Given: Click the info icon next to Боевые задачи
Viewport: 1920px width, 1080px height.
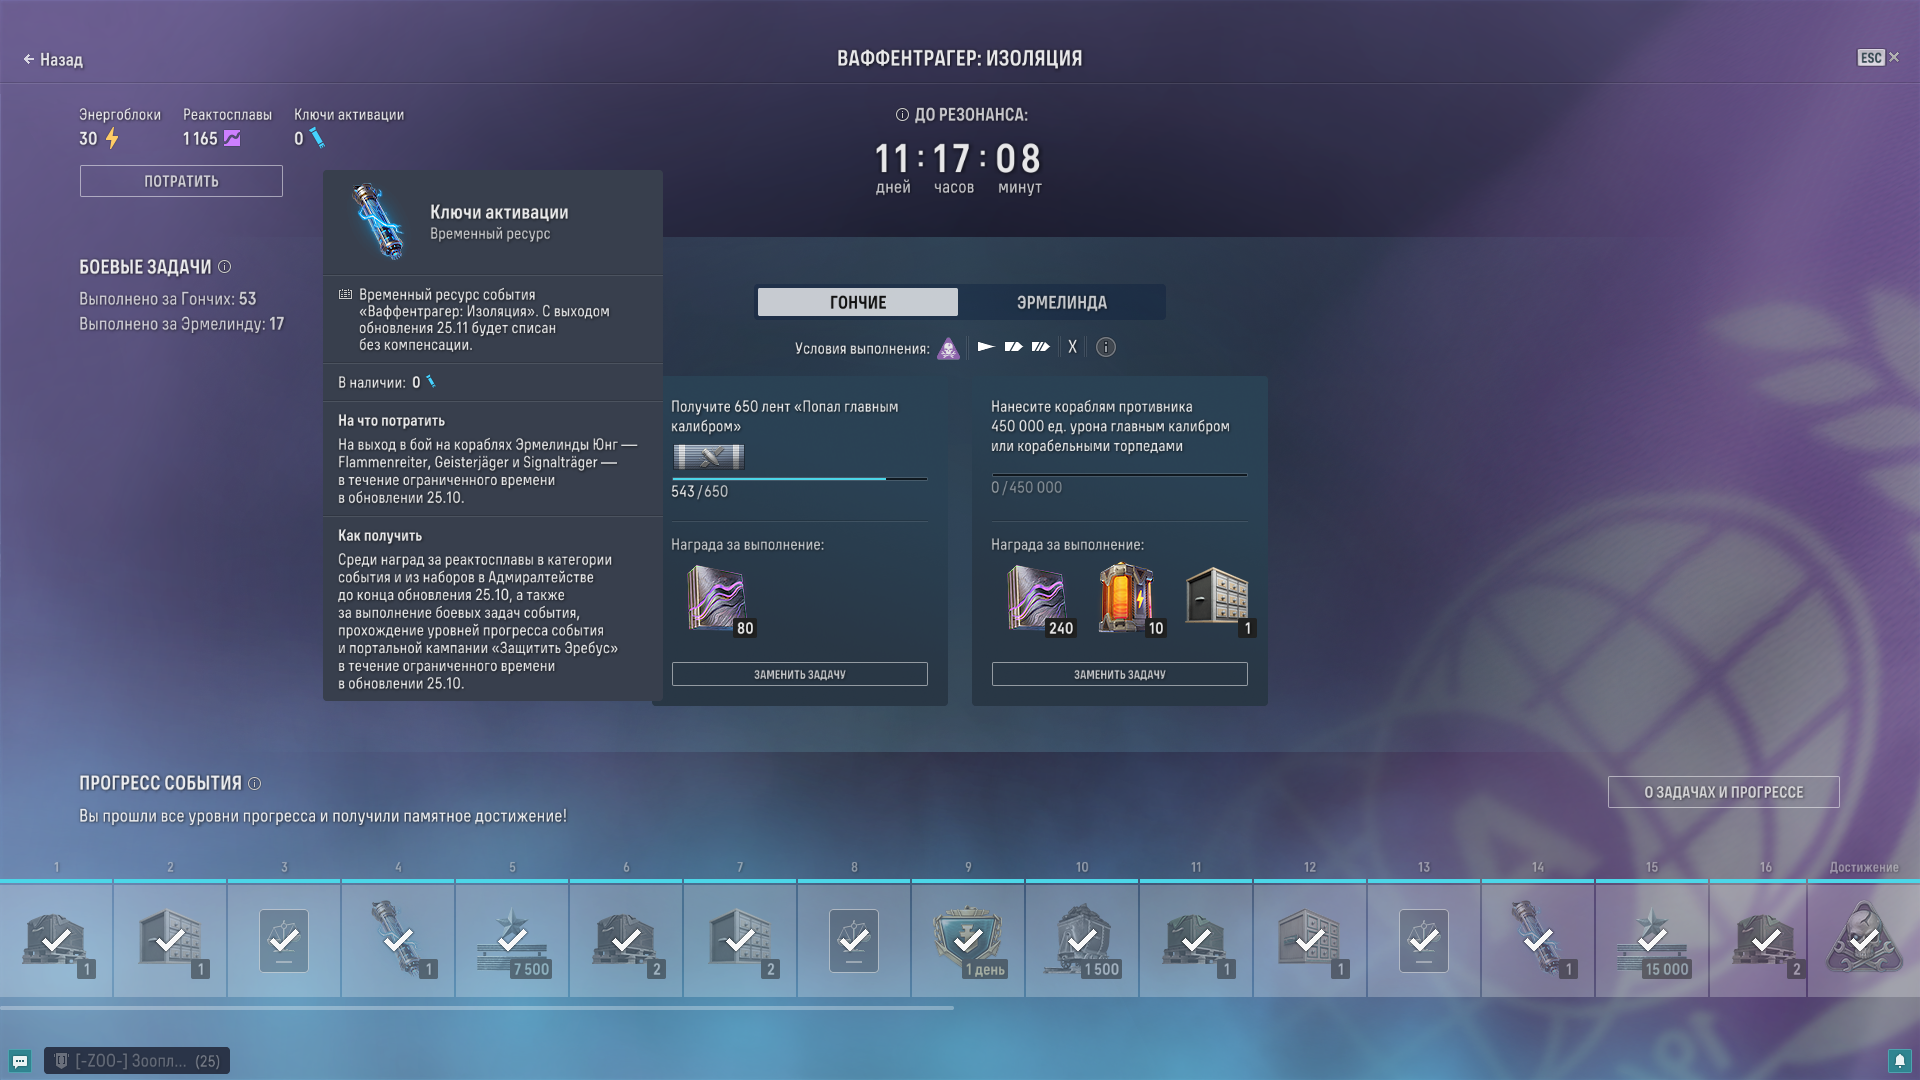Looking at the screenshot, I should pos(225,267).
